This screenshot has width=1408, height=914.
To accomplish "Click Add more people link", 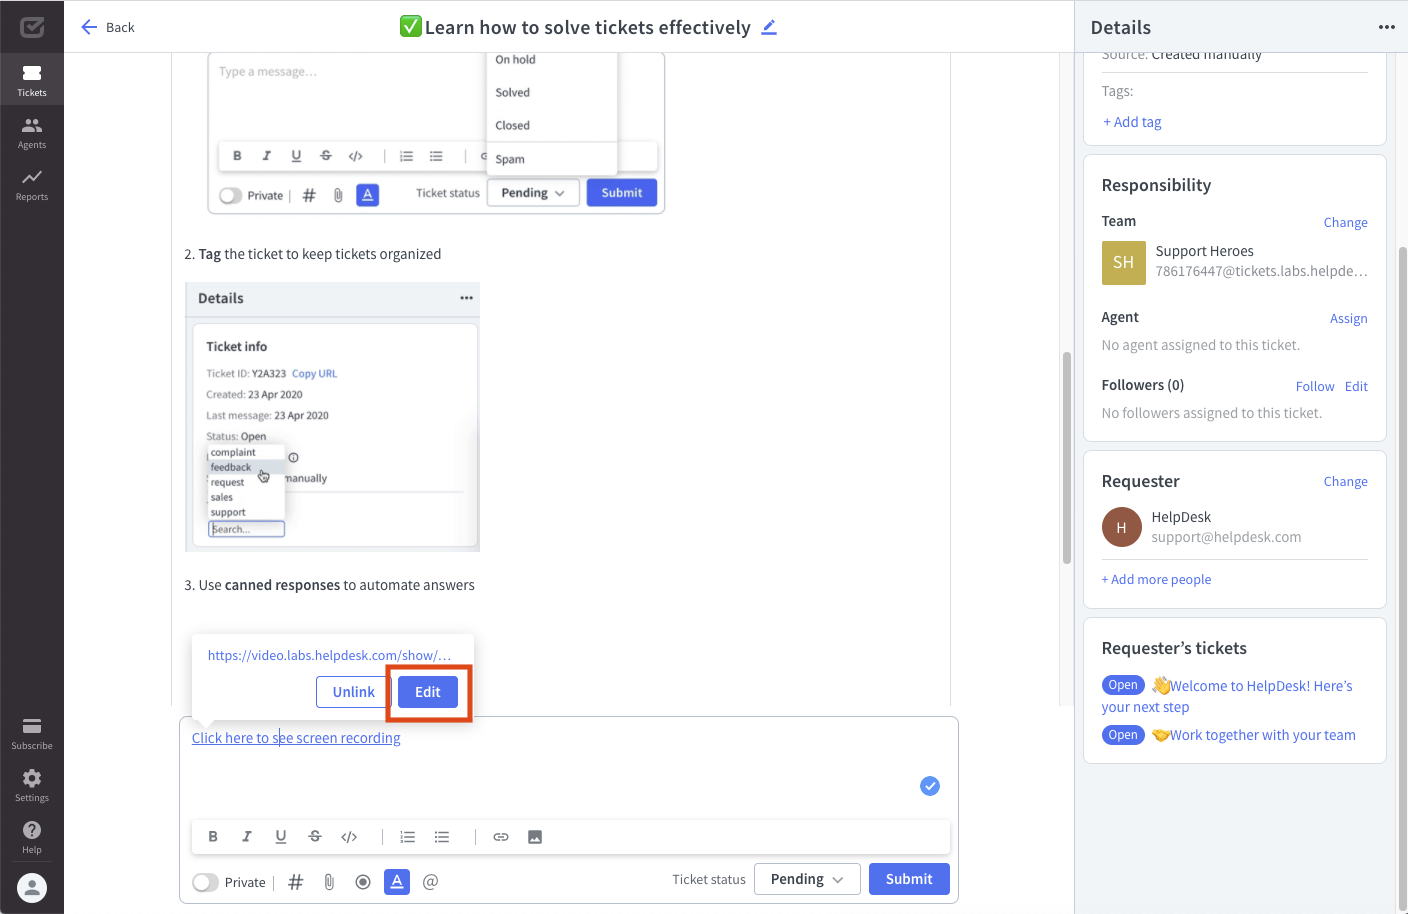I will 1156,579.
